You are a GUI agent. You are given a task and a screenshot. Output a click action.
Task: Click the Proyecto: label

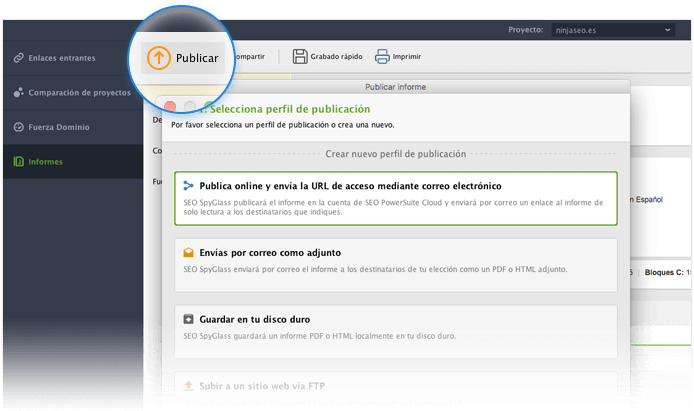click(x=525, y=30)
